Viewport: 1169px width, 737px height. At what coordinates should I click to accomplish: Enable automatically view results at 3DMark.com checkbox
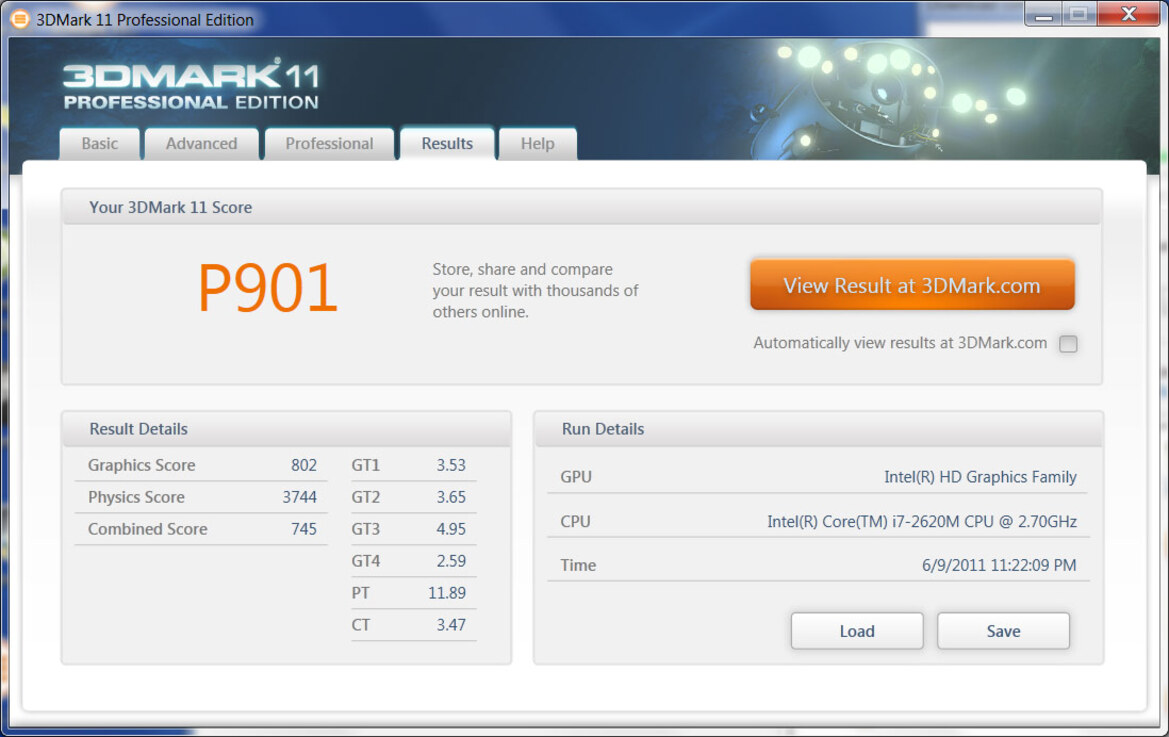1068,344
